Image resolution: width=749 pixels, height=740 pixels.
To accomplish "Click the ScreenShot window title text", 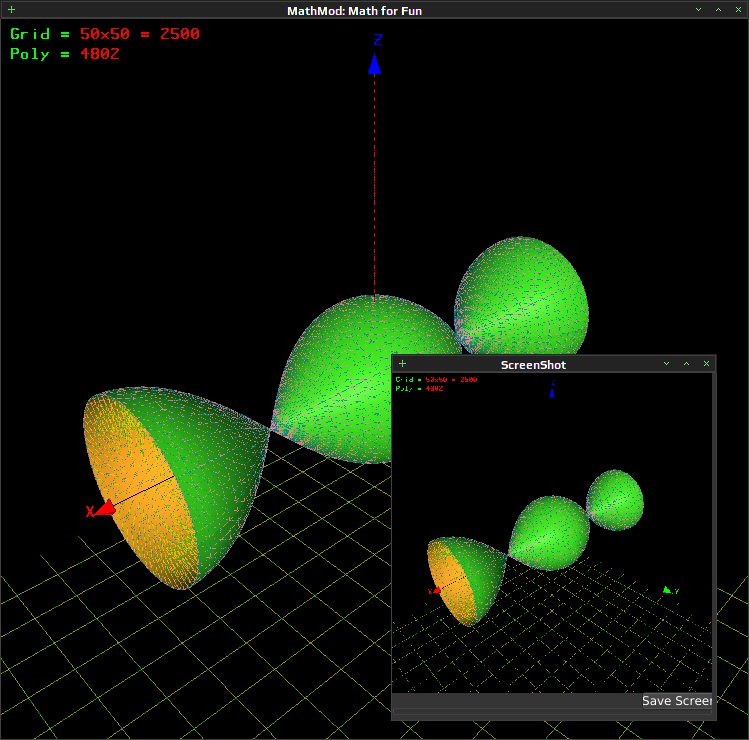I will 533,365.
